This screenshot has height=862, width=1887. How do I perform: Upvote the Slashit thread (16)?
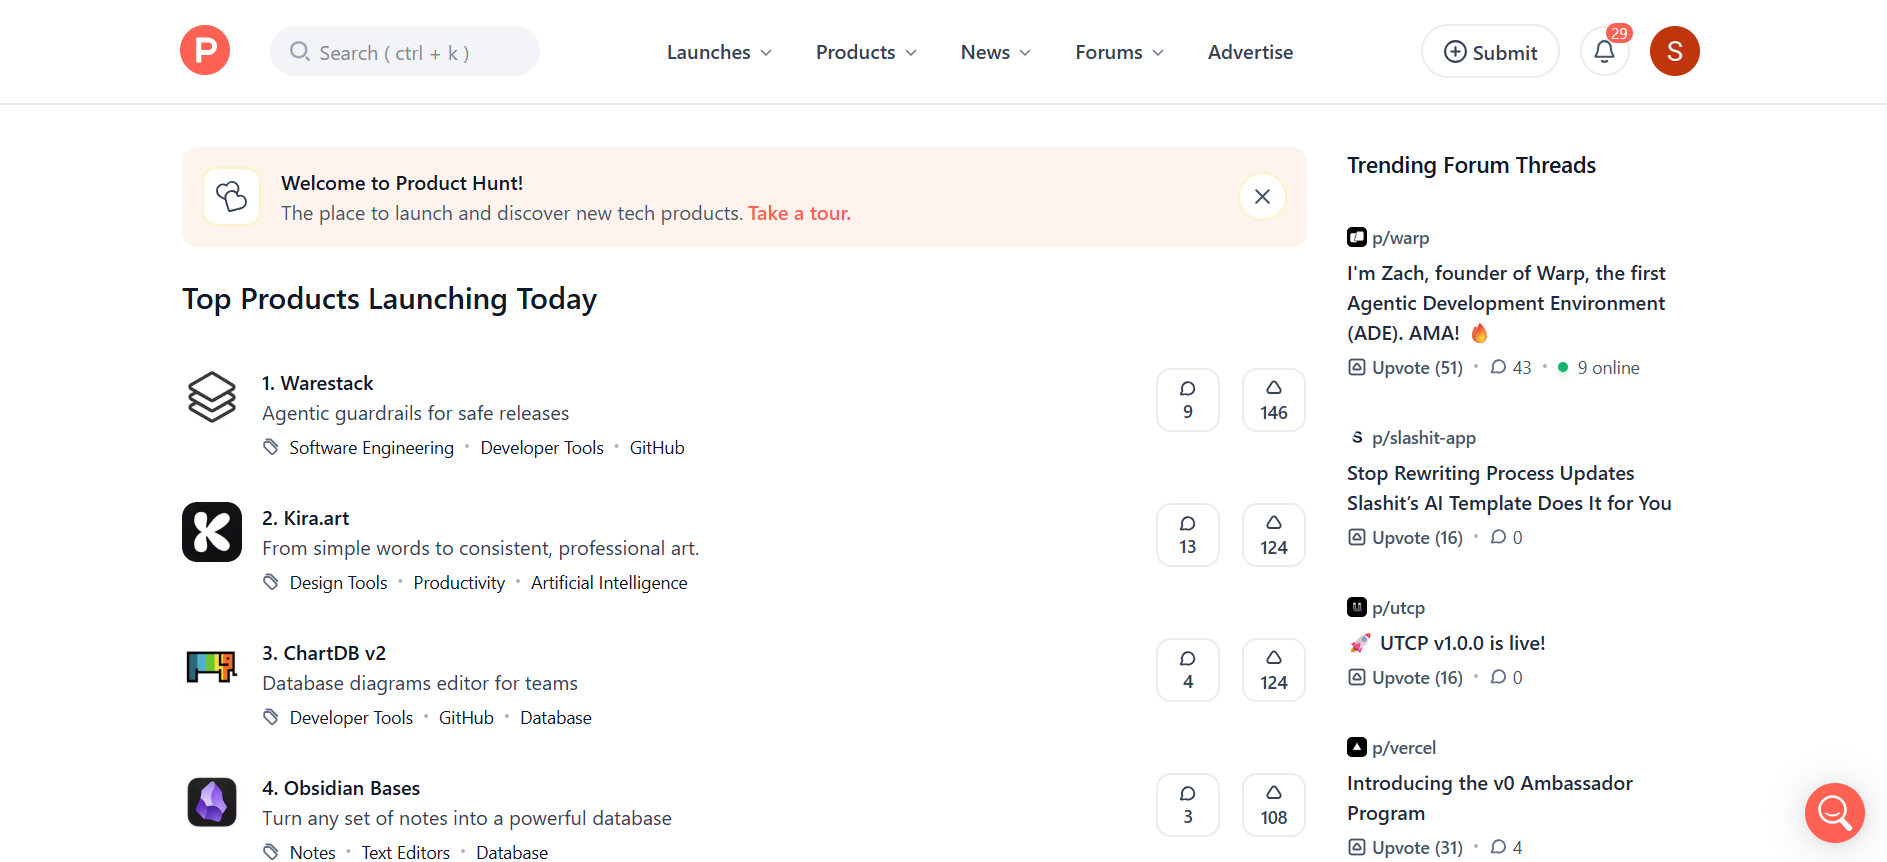(x=1405, y=538)
